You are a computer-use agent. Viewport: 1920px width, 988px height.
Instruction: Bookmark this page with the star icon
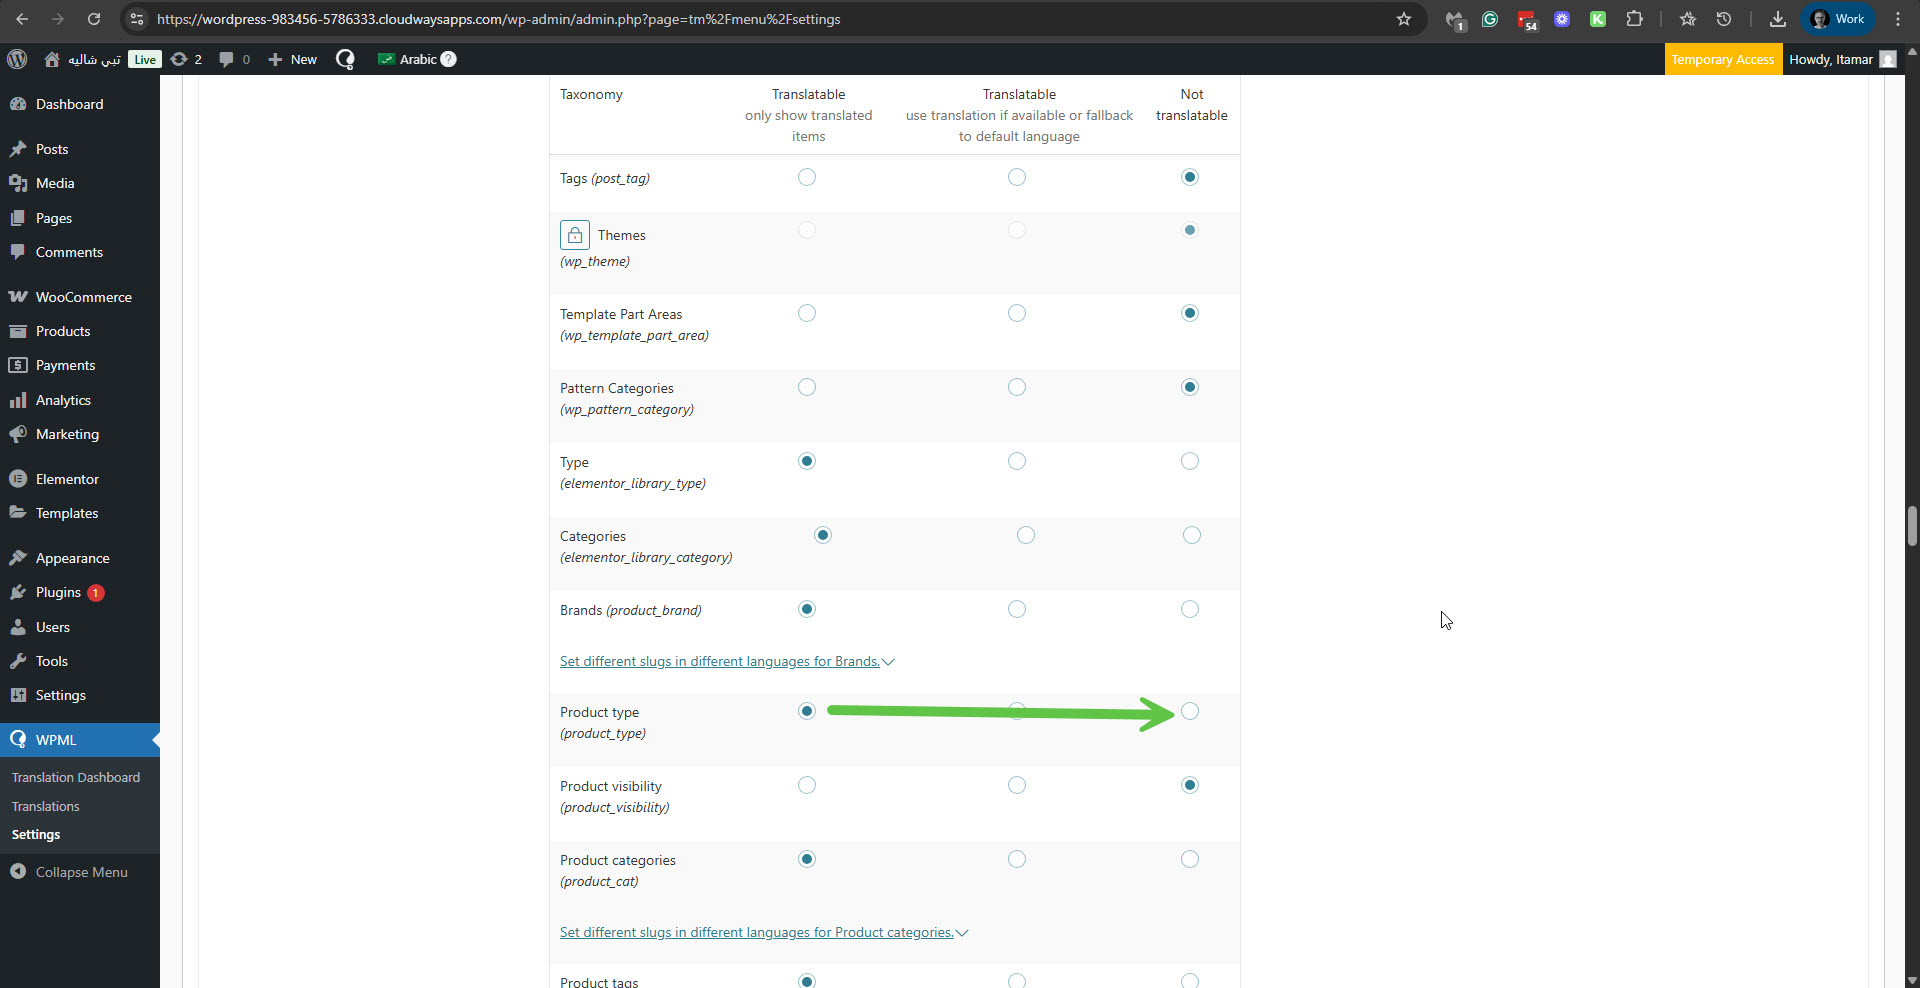coord(1403,19)
